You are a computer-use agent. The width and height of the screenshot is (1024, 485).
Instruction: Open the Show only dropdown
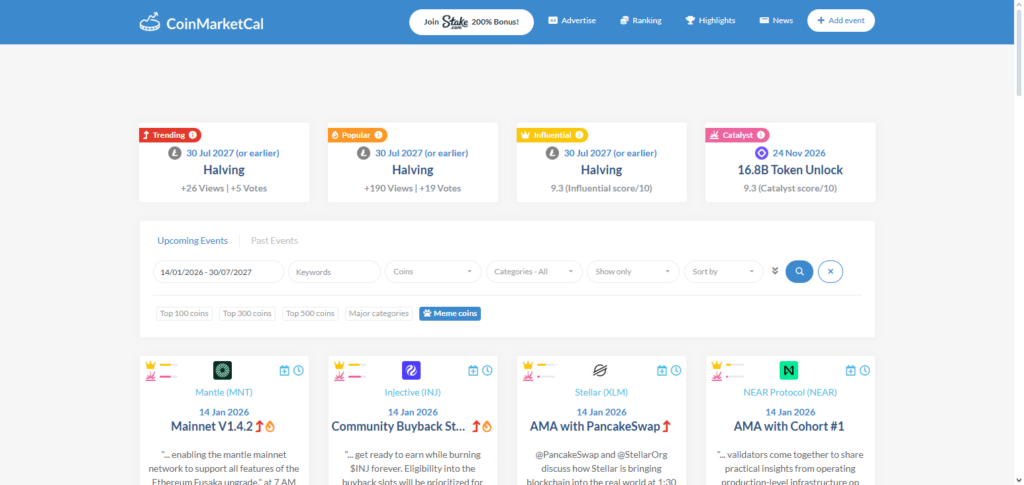tap(633, 272)
